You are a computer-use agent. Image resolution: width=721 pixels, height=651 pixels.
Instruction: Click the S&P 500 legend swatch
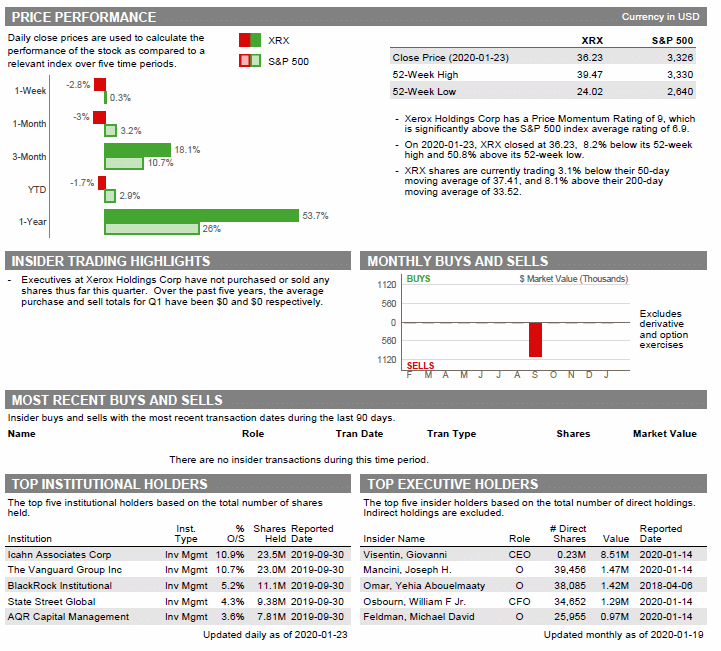(x=250, y=61)
